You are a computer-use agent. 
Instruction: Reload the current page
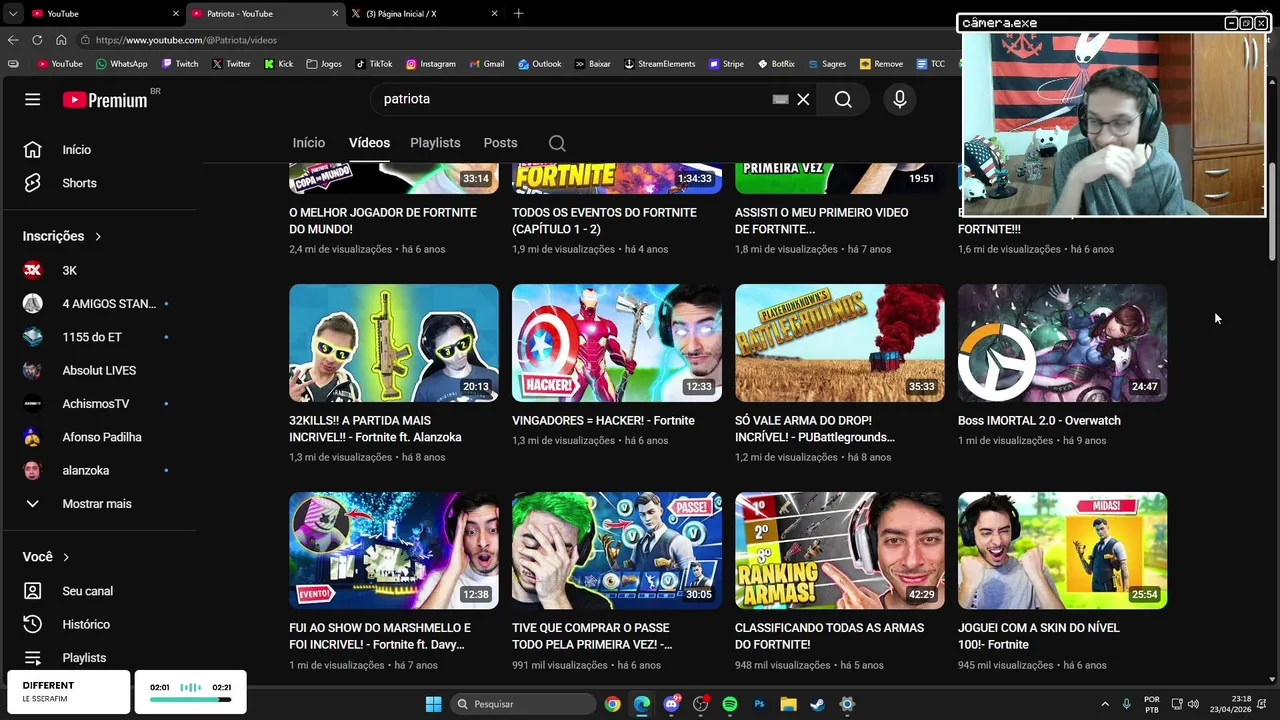point(37,40)
